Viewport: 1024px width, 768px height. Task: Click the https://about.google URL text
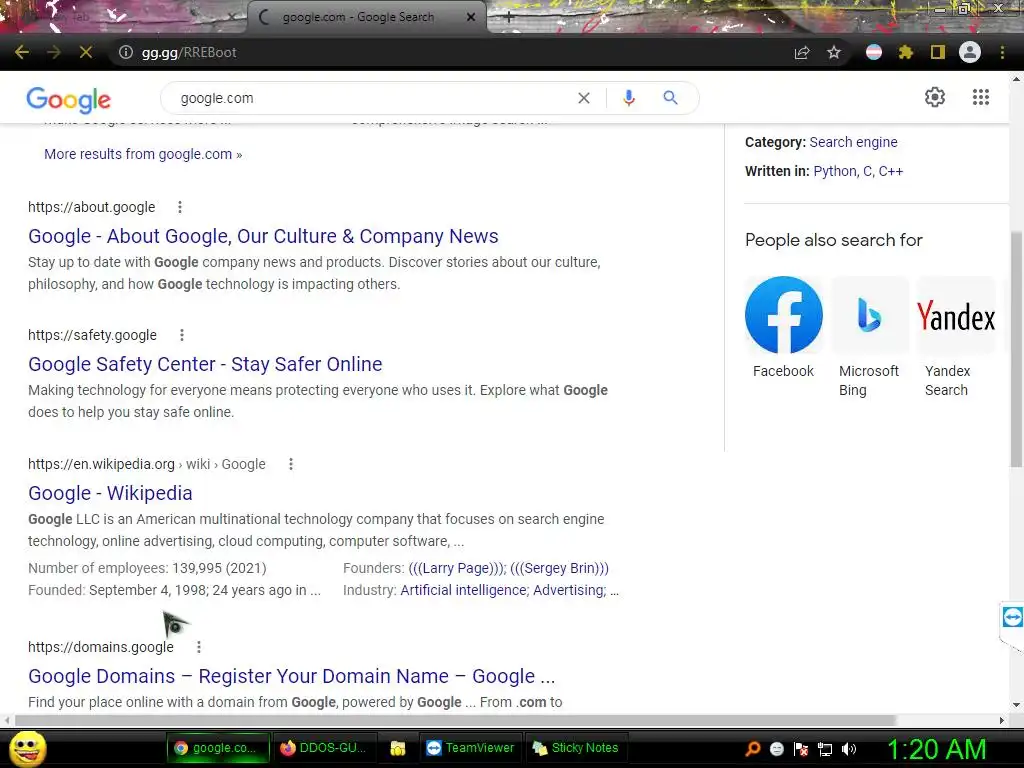[91, 207]
